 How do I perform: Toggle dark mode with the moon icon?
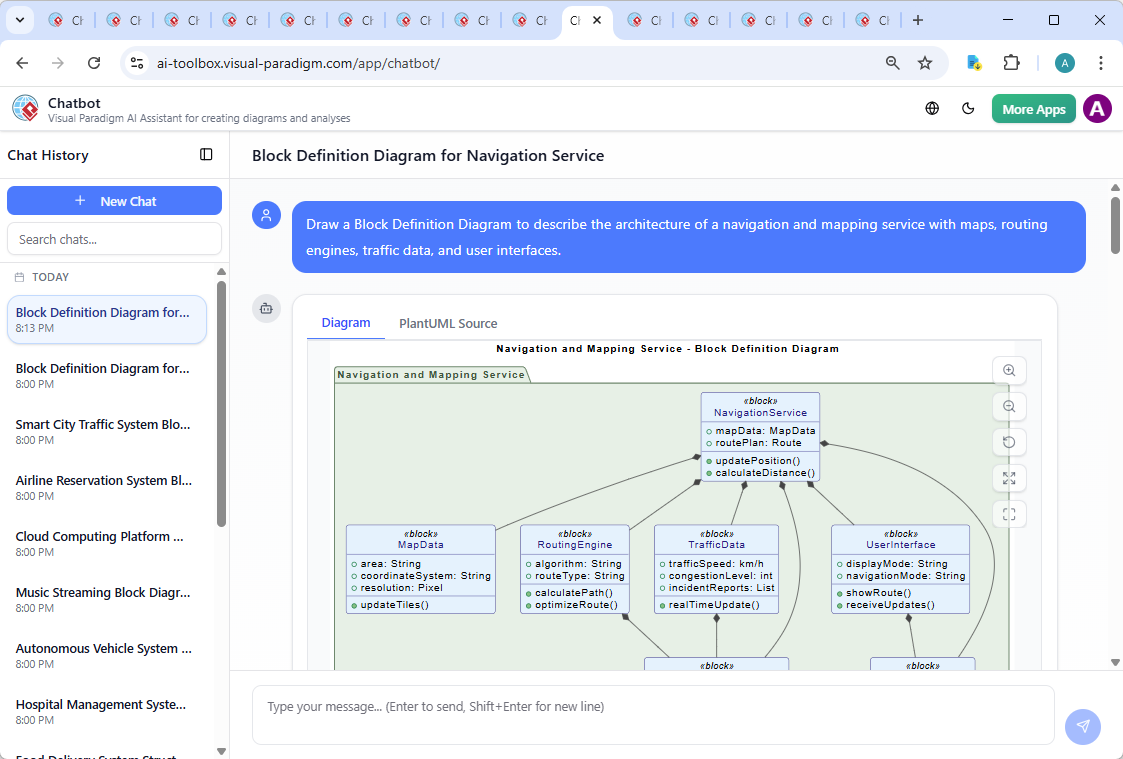[968, 108]
